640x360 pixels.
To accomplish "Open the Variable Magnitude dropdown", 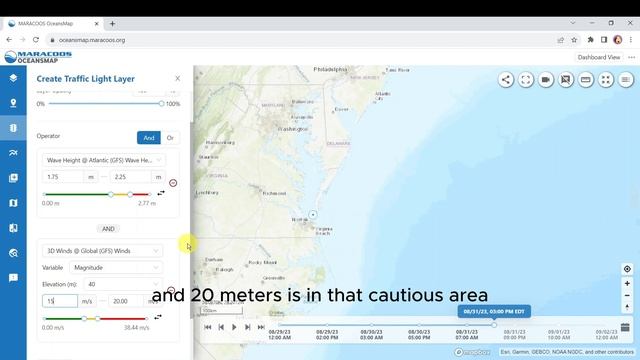I will click(x=116, y=267).
